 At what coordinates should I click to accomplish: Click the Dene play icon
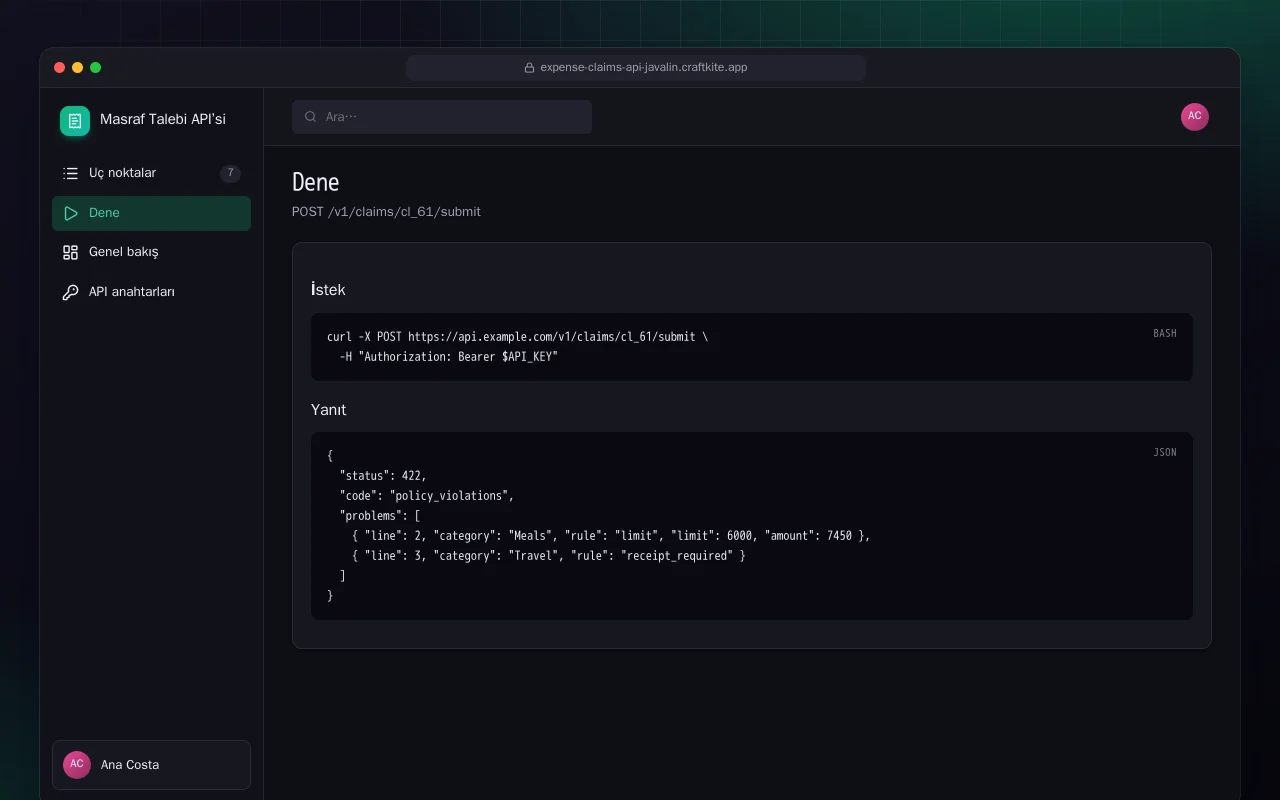tap(70, 213)
